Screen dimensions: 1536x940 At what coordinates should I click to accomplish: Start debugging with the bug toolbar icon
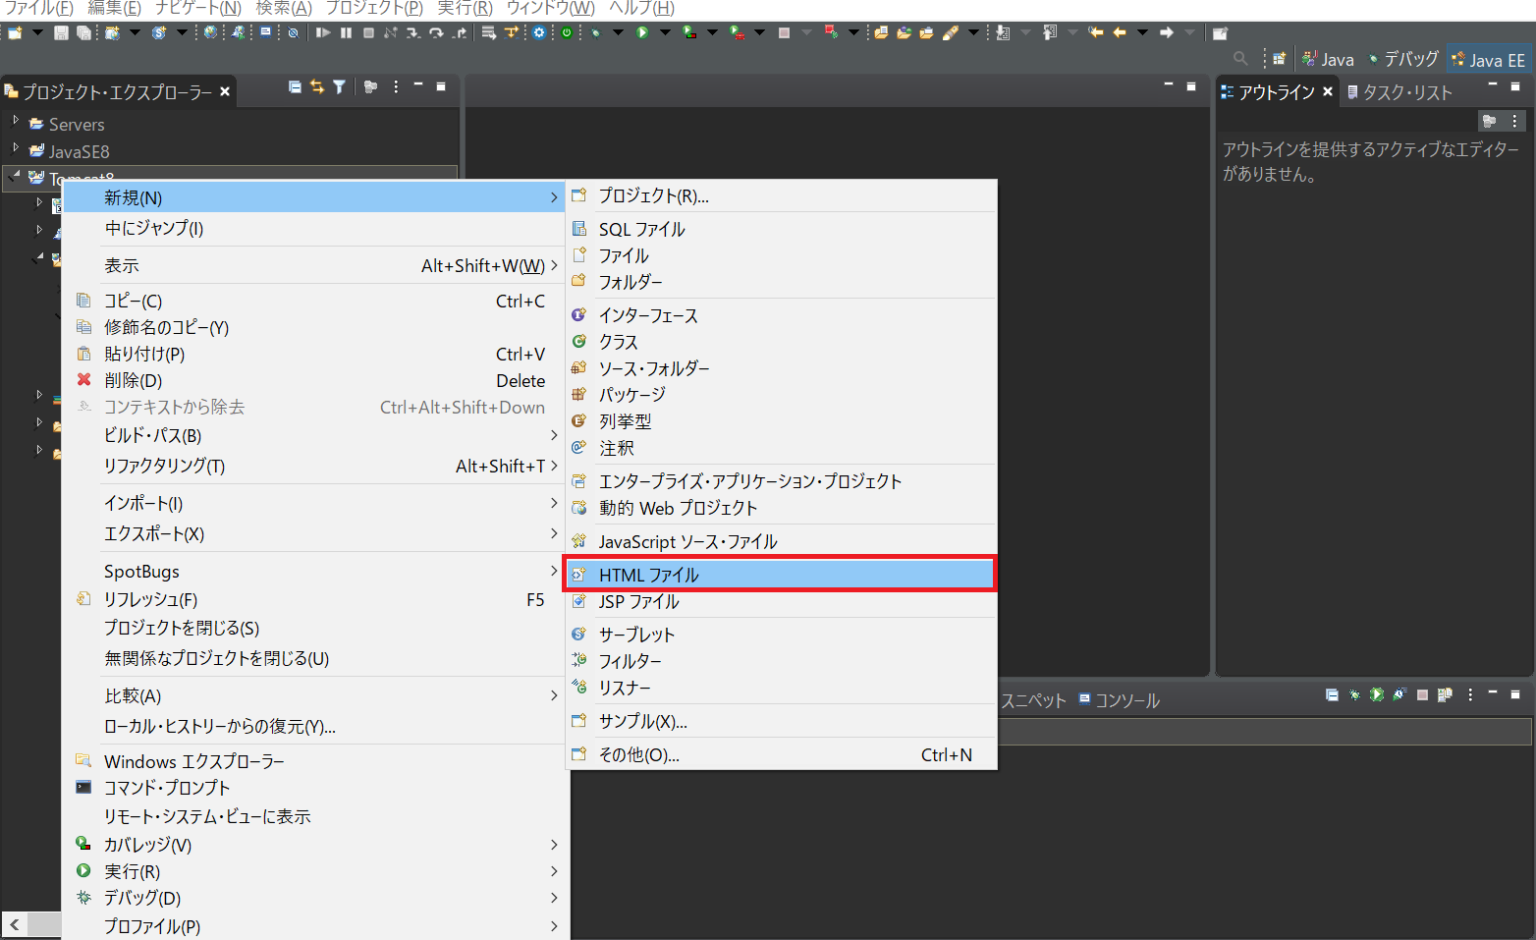pos(595,34)
